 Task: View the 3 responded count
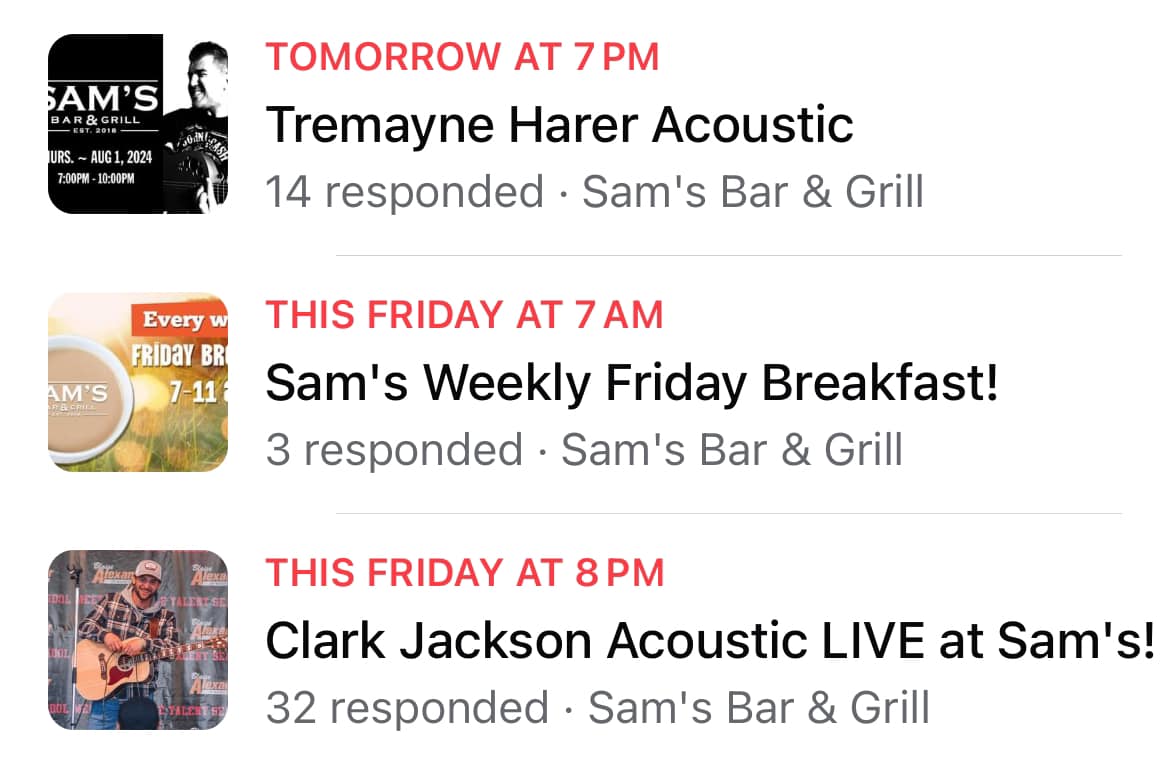coord(395,450)
